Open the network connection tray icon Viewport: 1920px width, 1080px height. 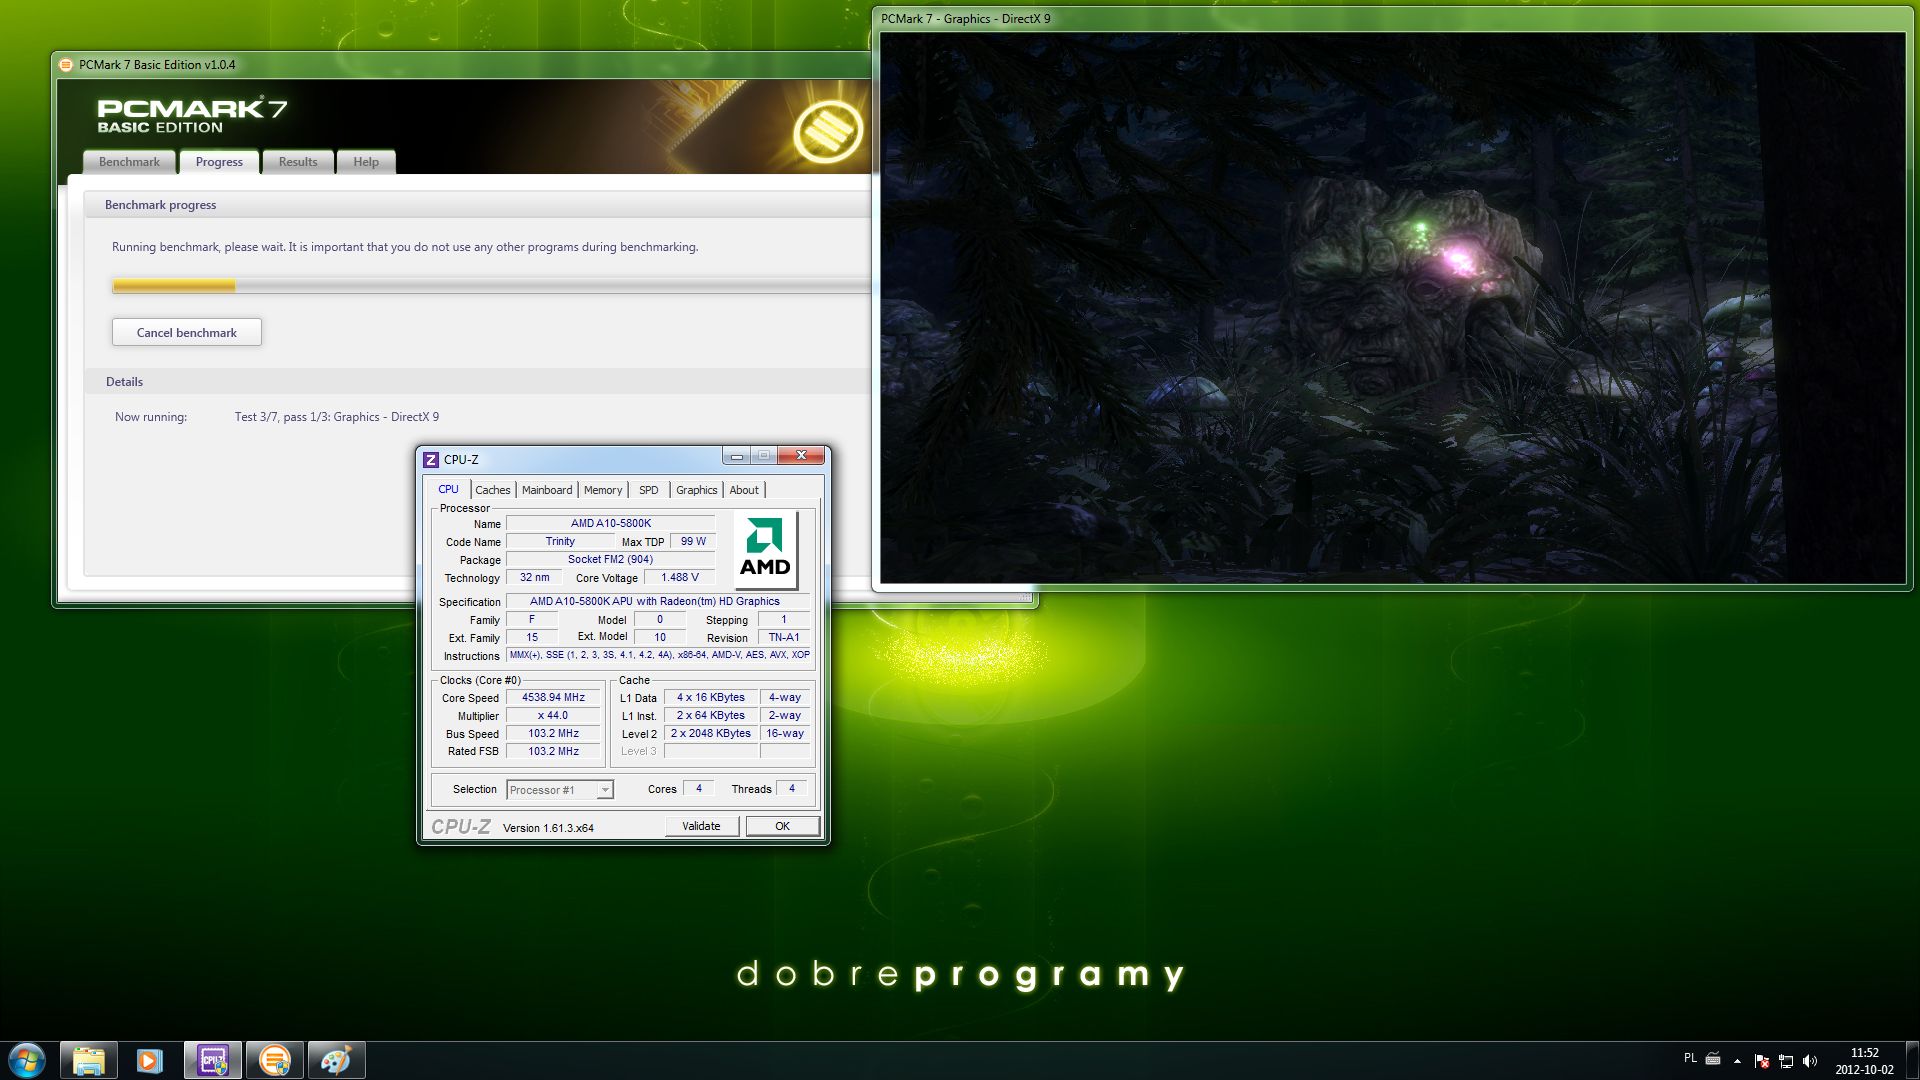[x=1785, y=1061]
